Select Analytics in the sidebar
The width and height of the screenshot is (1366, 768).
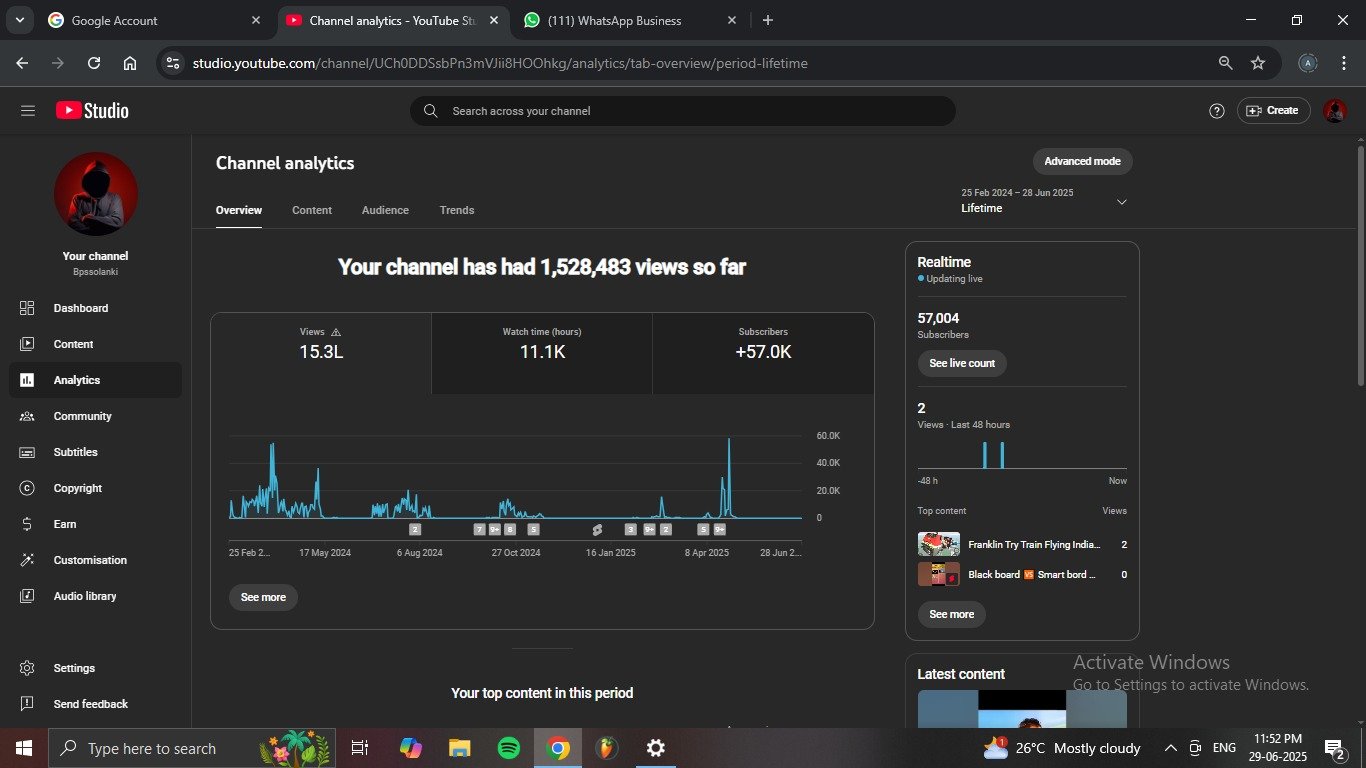[96, 380]
